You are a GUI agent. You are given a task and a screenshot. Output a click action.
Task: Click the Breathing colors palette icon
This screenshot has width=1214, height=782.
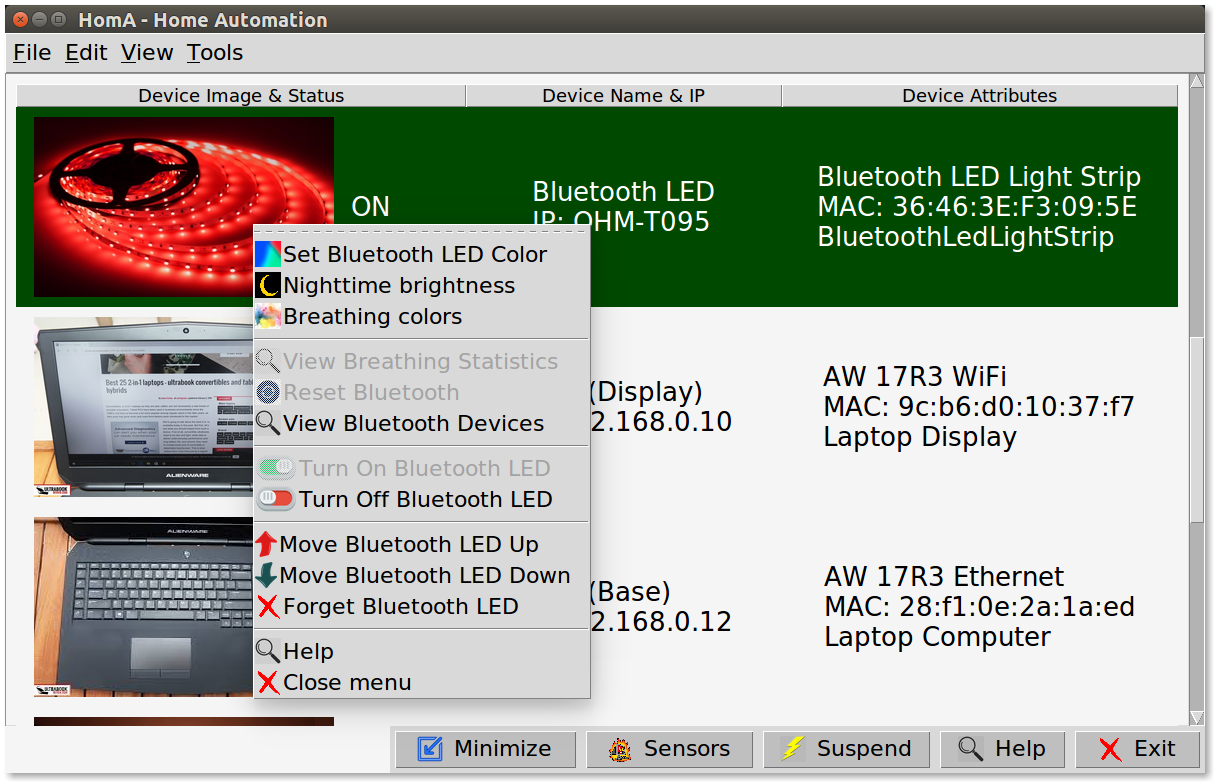(x=268, y=317)
